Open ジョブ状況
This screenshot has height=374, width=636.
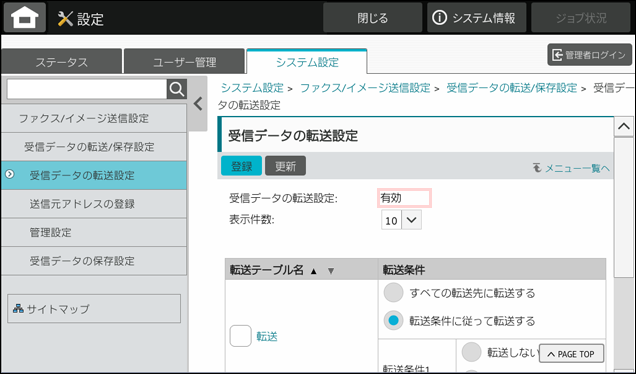[x=581, y=18]
